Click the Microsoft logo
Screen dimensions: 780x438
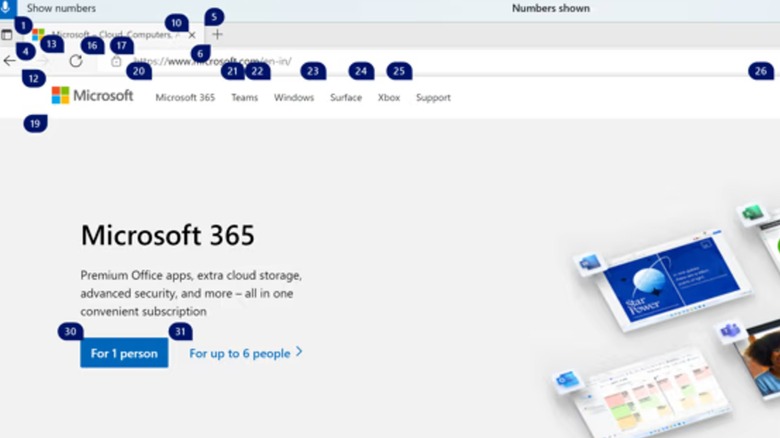click(x=92, y=95)
